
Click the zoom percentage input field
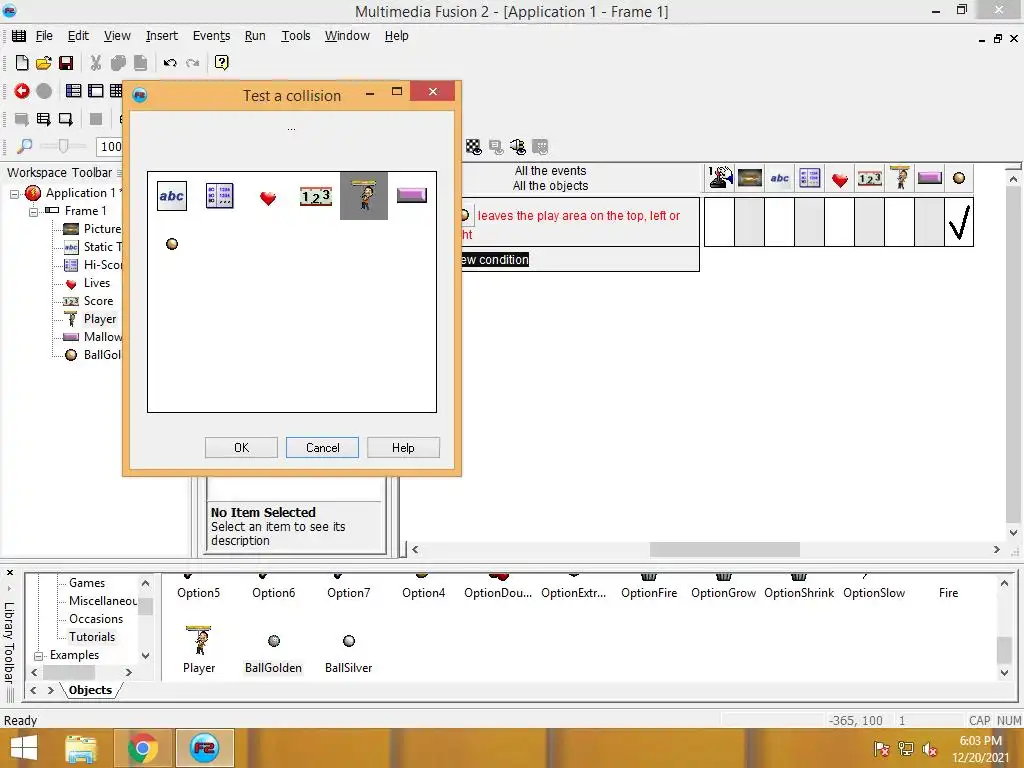pyautogui.click(x=109, y=147)
